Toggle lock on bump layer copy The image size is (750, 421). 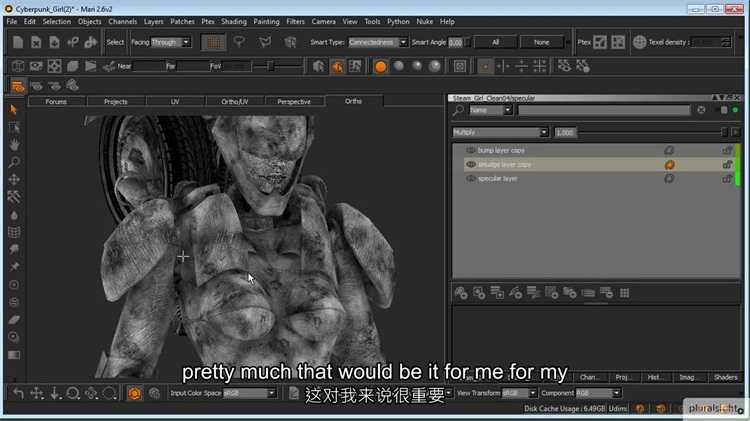727,150
